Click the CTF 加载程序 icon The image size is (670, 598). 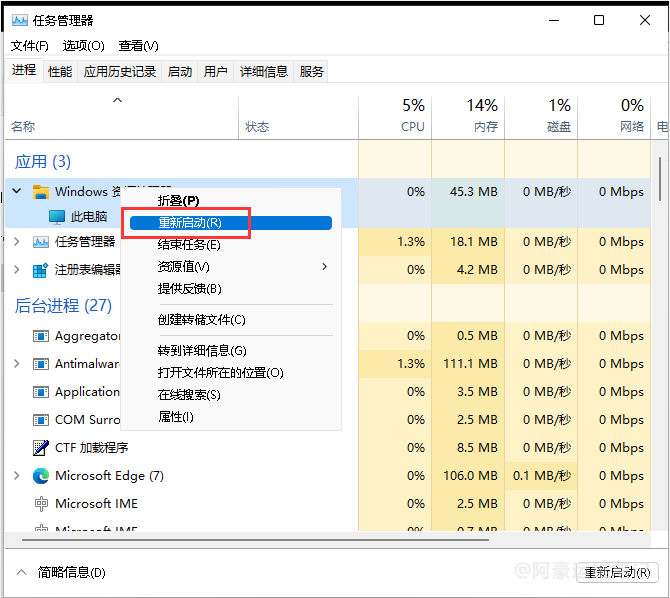point(41,448)
